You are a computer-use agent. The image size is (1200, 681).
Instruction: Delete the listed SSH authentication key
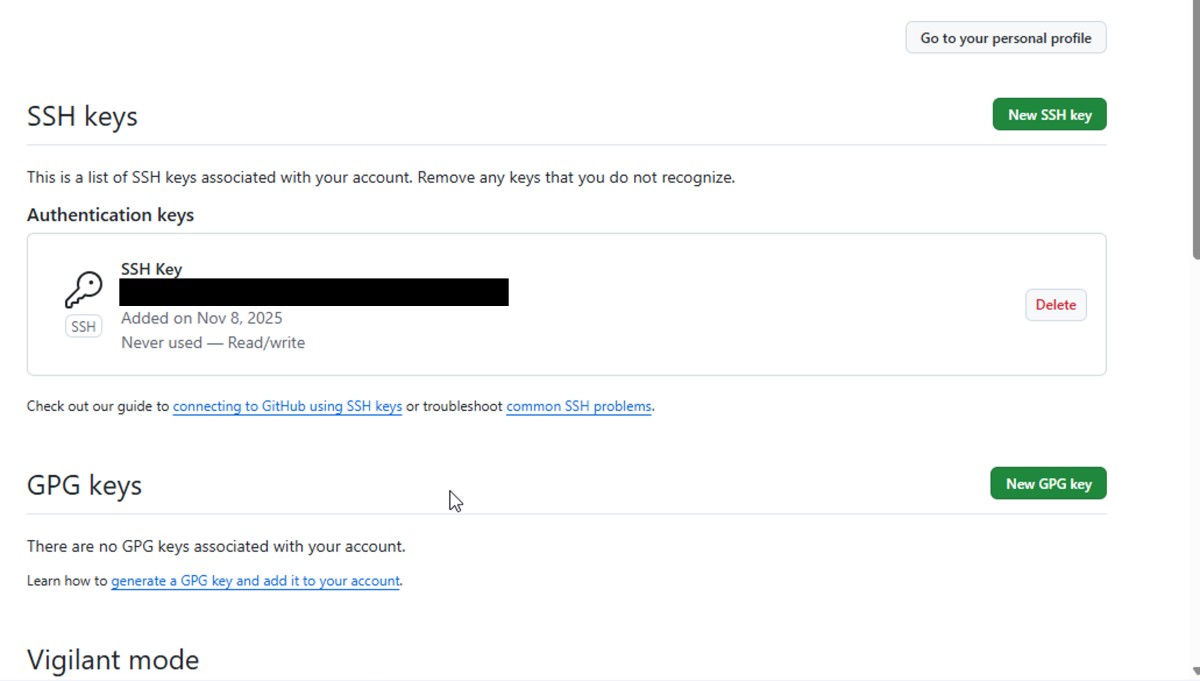pyautogui.click(x=1055, y=305)
